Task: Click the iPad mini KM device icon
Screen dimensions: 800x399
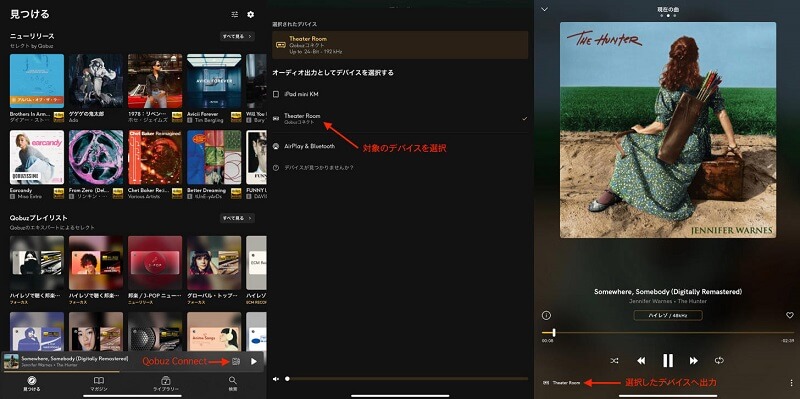Action: [x=276, y=94]
